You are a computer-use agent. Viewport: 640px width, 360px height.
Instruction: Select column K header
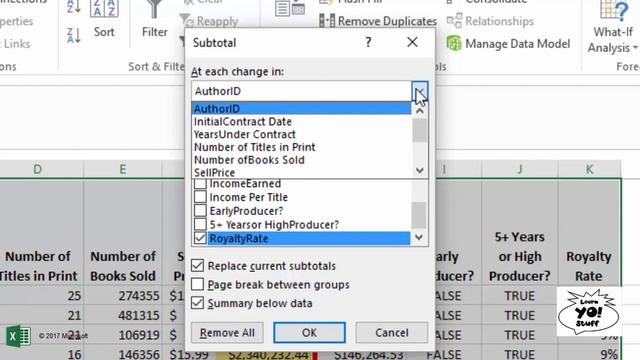[589, 169]
